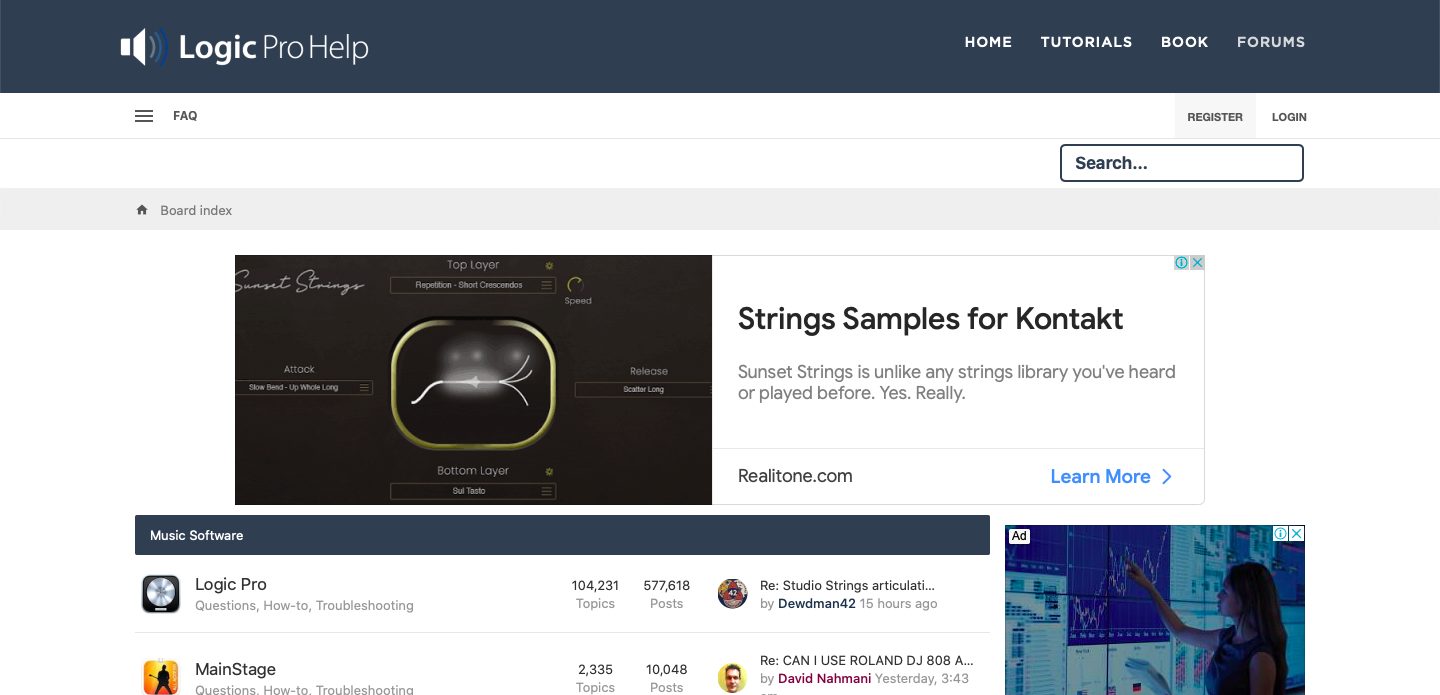Image resolution: width=1440 pixels, height=695 pixels.
Task: Click Logic Pro's Questions, How-to, Troubleshooting description
Action: (x=304, y=606)
